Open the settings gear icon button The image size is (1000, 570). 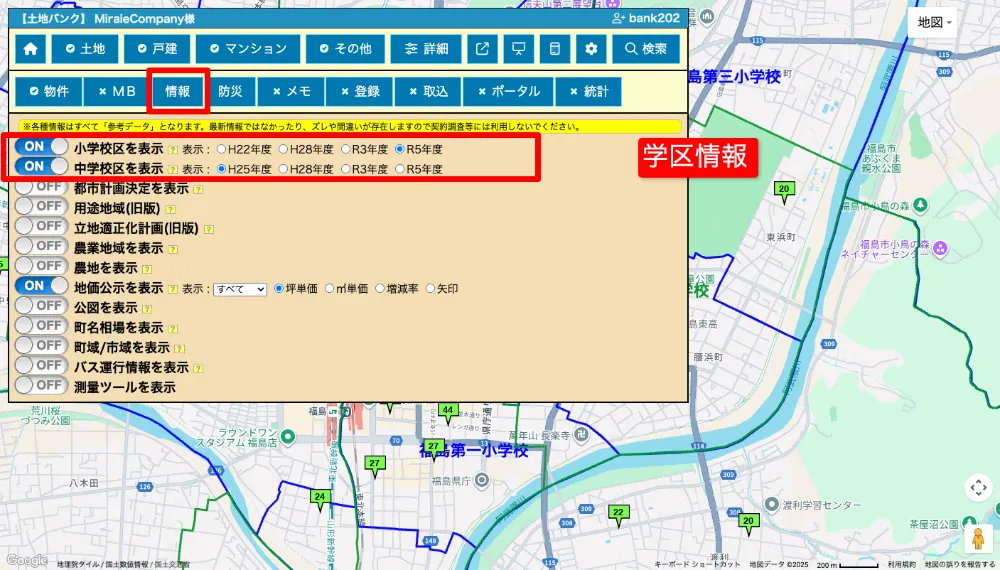pos(591,49)
